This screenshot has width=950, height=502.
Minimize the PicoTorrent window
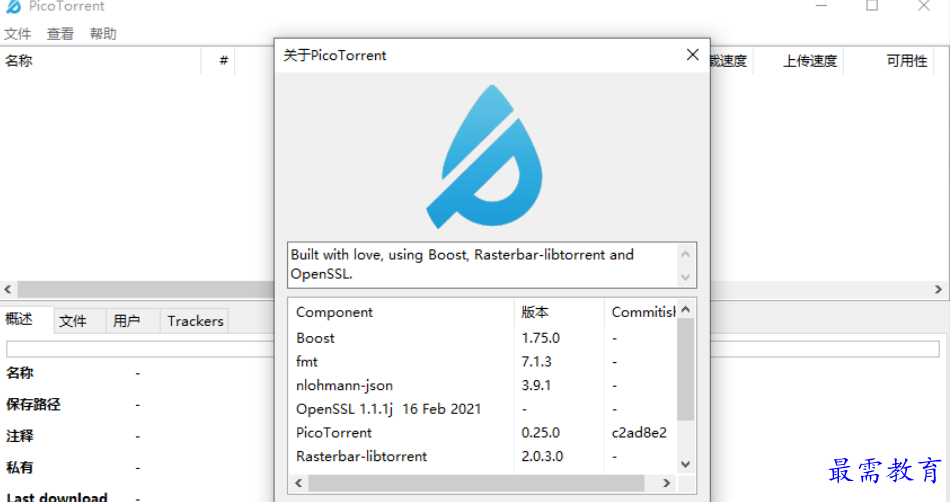pos(821,6)
